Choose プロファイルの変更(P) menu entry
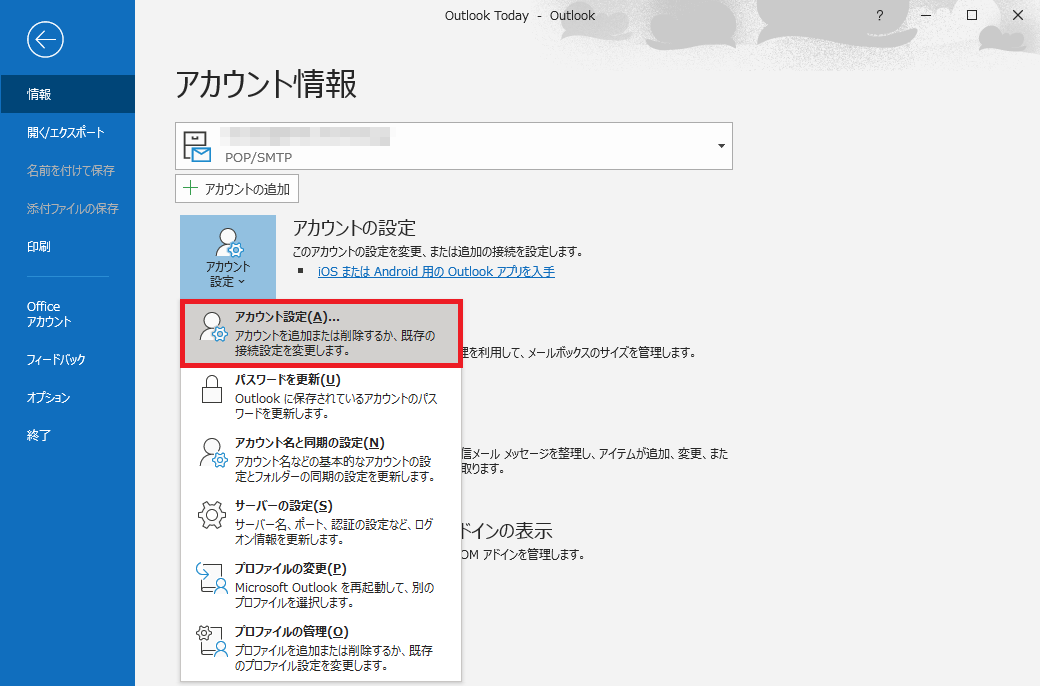 (321, 585)
